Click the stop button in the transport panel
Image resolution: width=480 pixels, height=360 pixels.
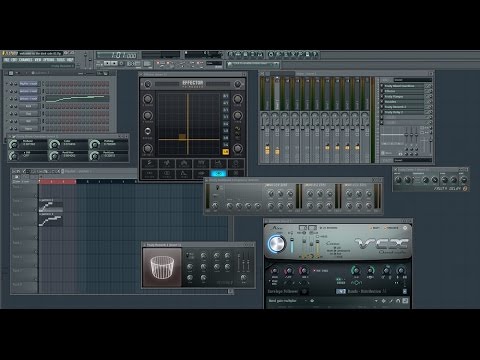[114, 63]
